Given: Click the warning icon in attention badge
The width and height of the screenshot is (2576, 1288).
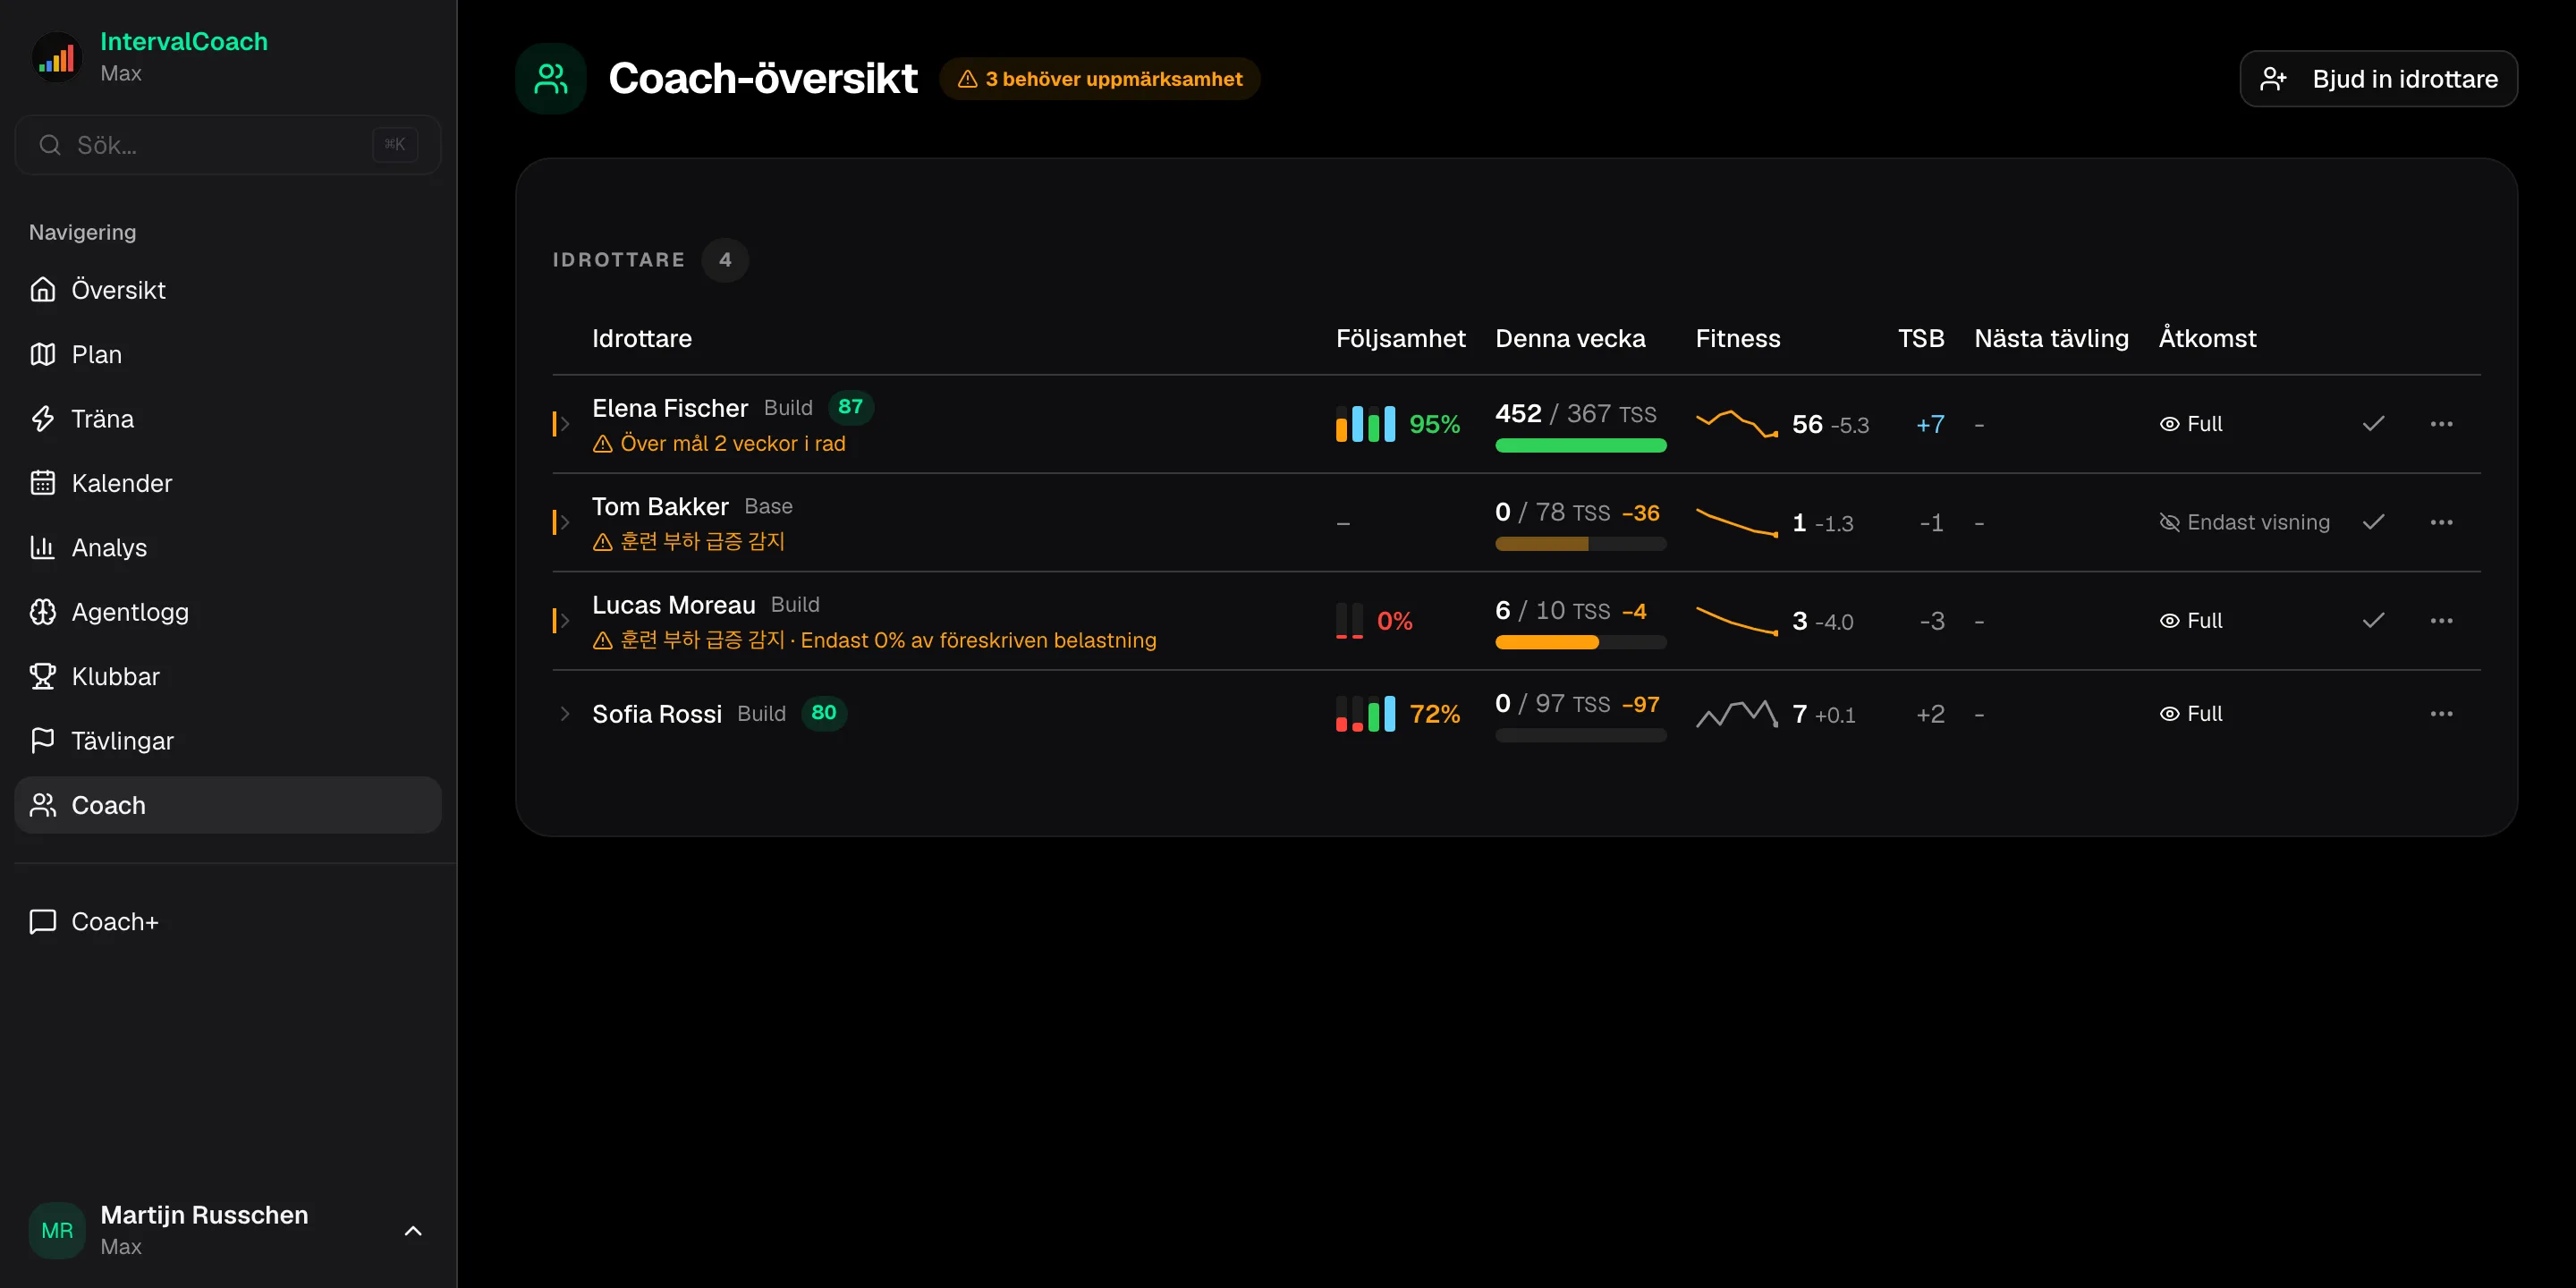Looking at the screenshot, I should coord(967,79).
